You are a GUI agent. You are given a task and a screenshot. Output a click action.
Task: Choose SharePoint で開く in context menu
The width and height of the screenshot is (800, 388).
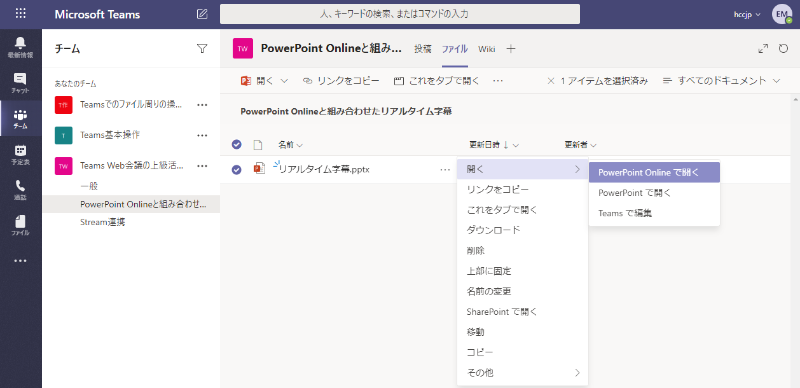[x=522, y=311]
